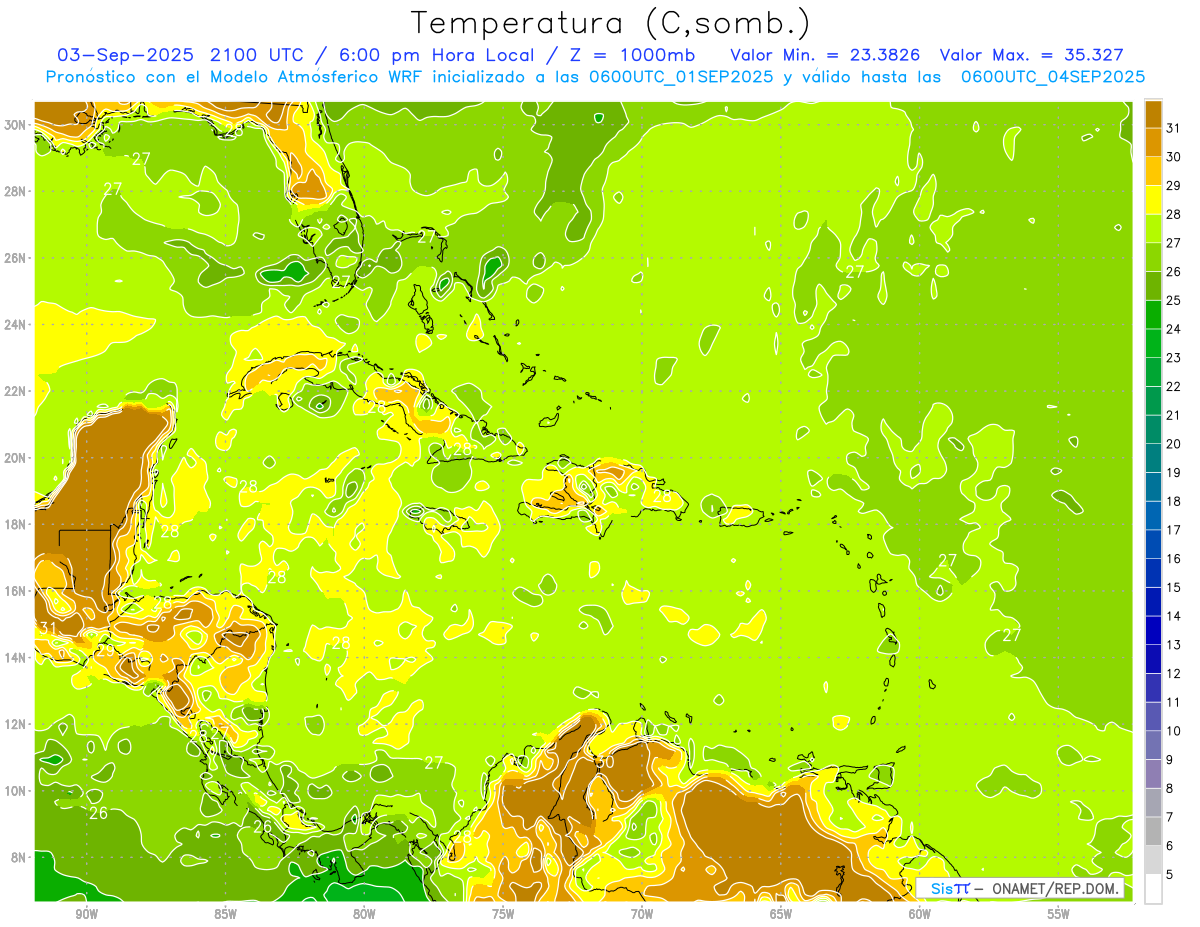1200x927 pixels.
Task: Click the '31' legend value
Action: coord(1174,128)
